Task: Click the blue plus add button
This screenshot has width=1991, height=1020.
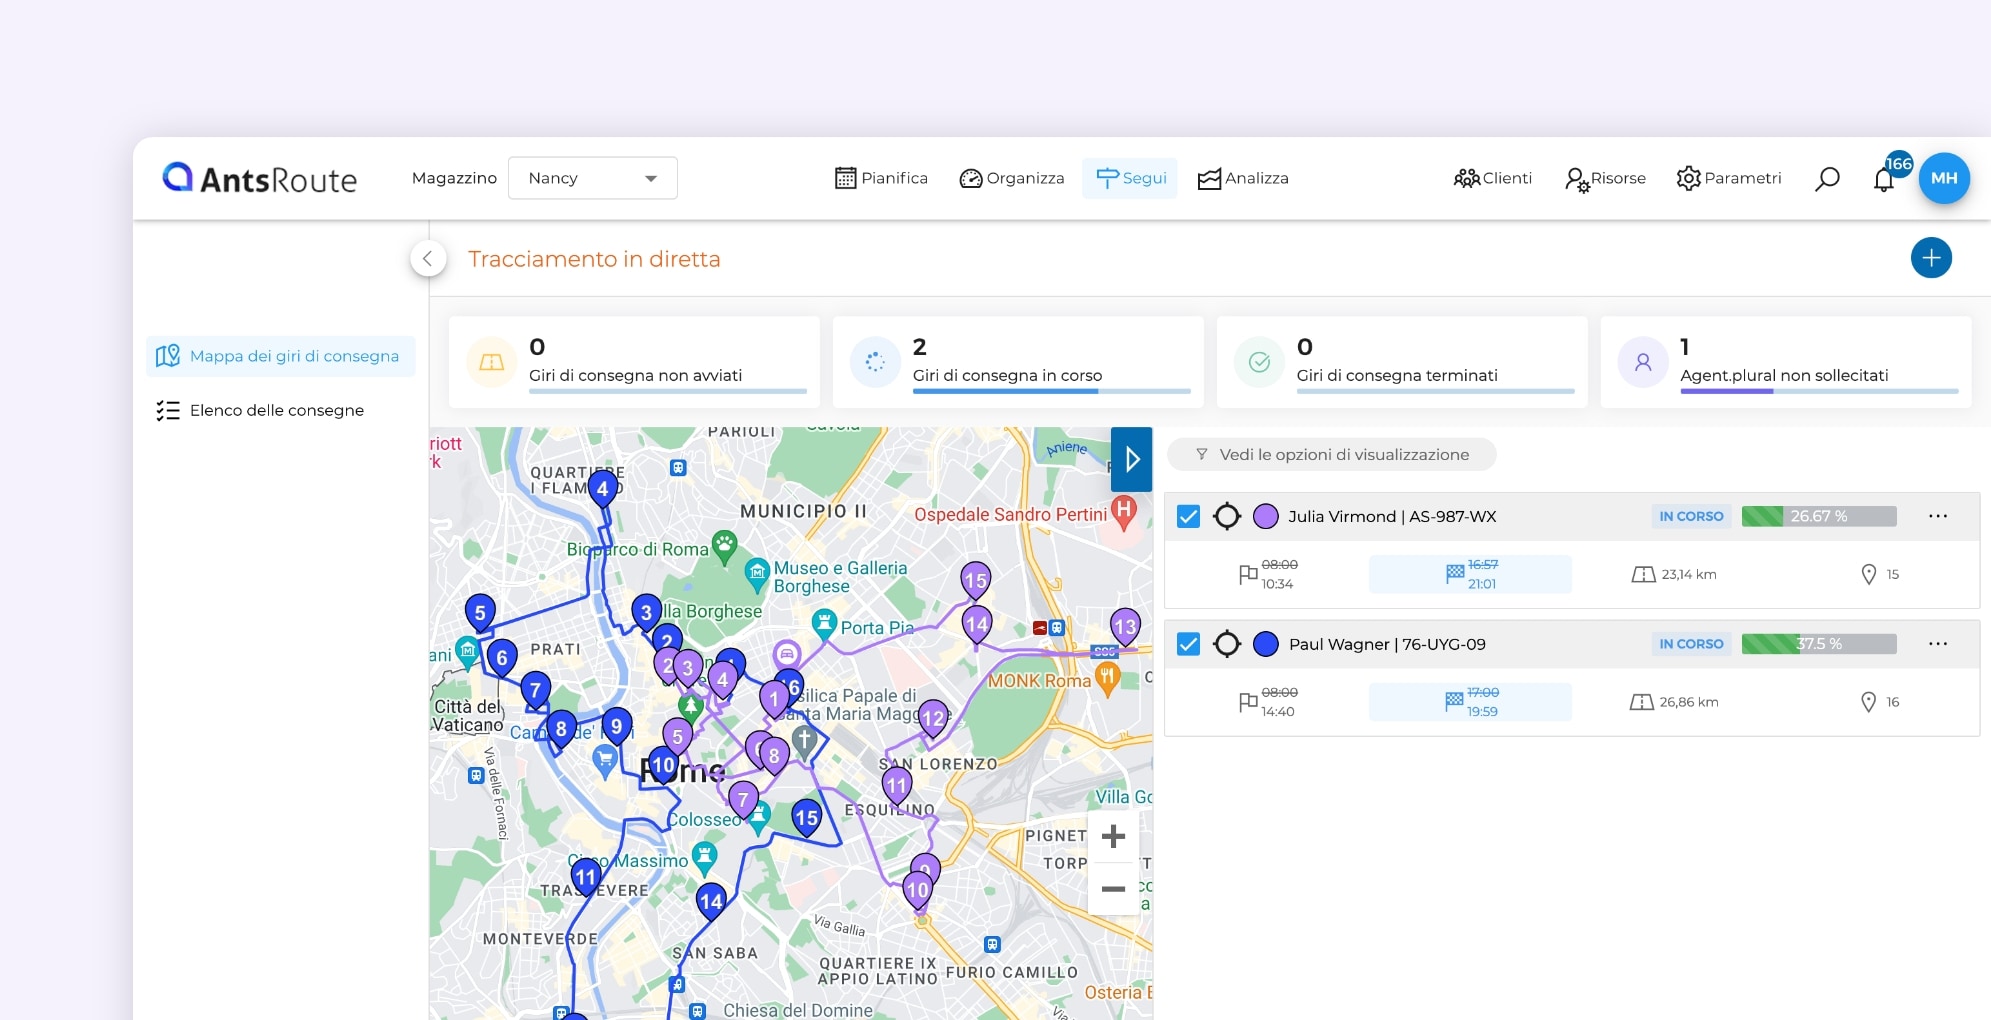Action: pos(1930,258)
